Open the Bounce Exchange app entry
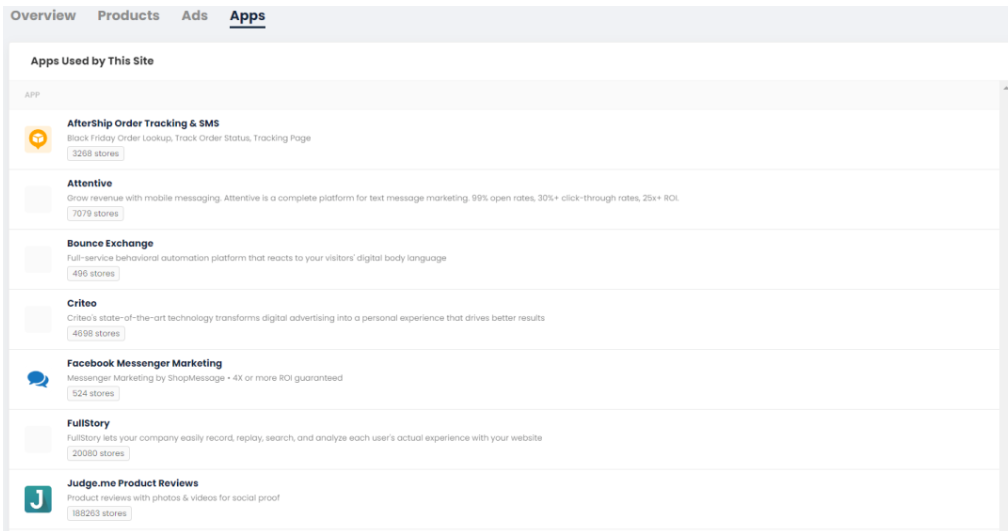1008x531 pixels. (110, 243)
